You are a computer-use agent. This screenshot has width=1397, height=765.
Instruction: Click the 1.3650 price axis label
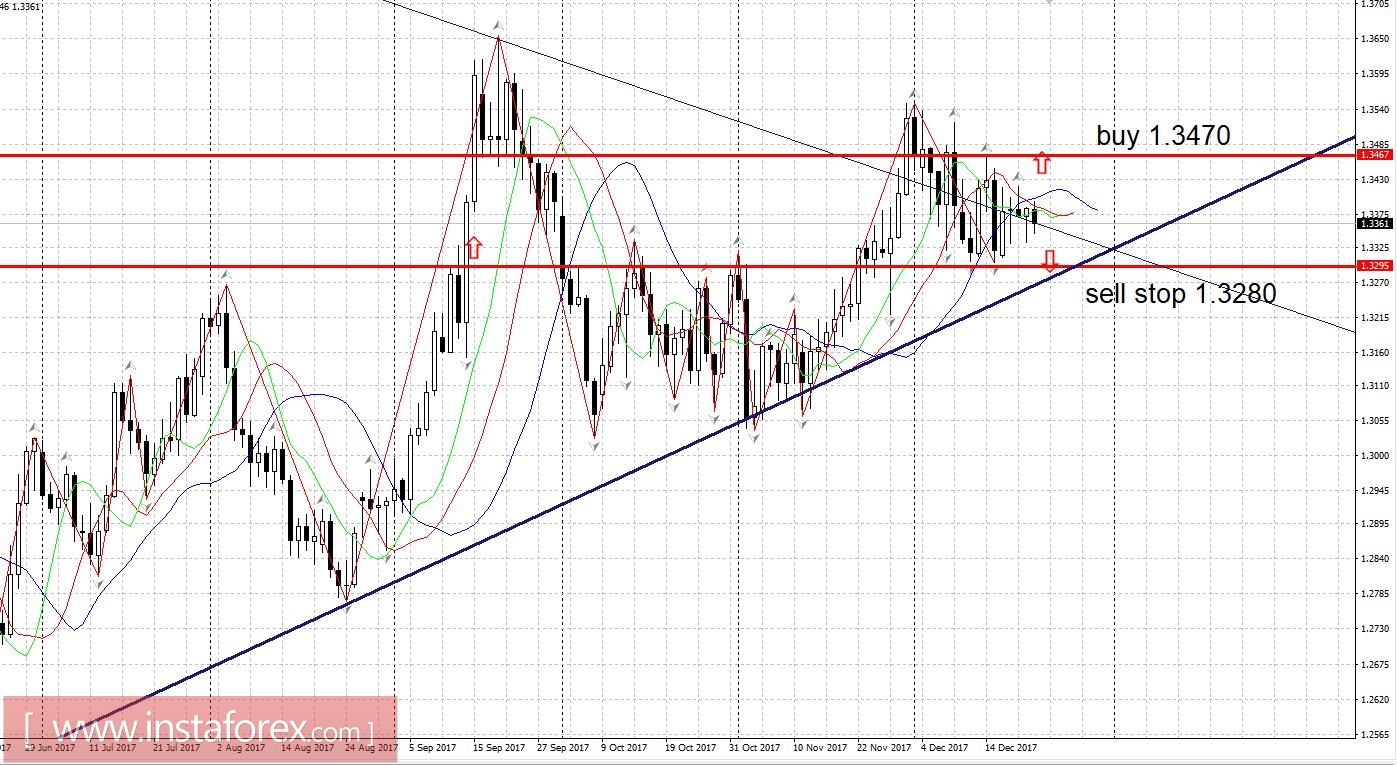(1376, 39)
